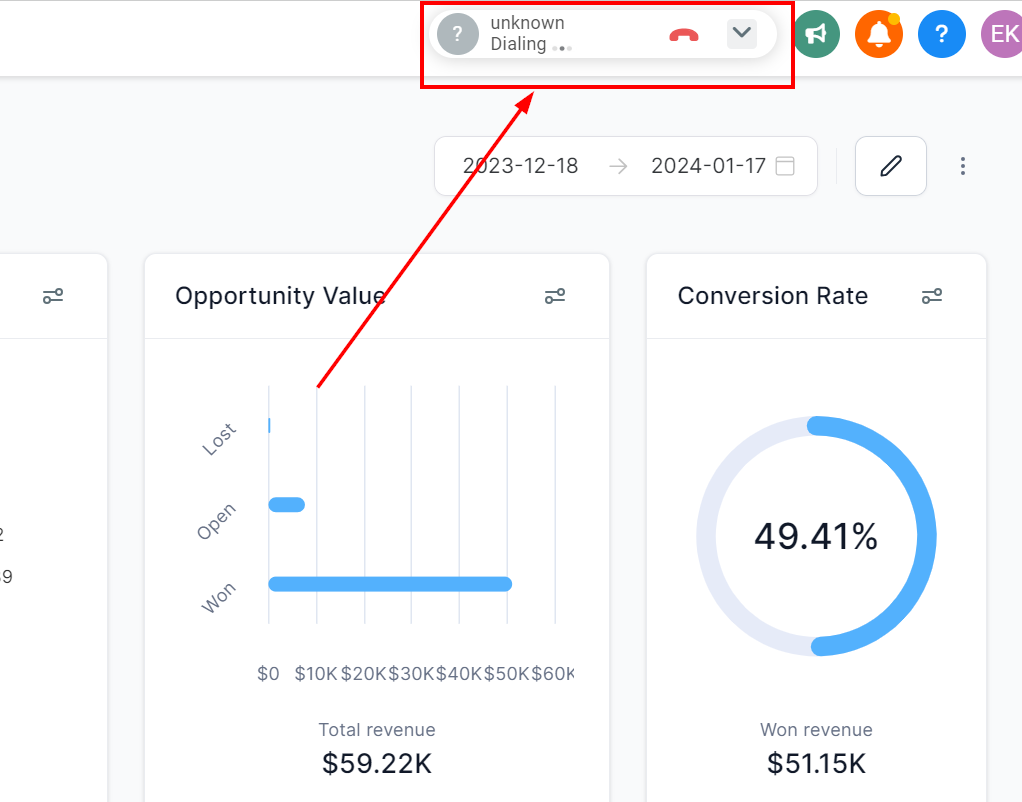The height and width of the screenshot is (802, 1022).
Task: Click the $59.22K total revenue value
Action: click(x=377, y=763)
